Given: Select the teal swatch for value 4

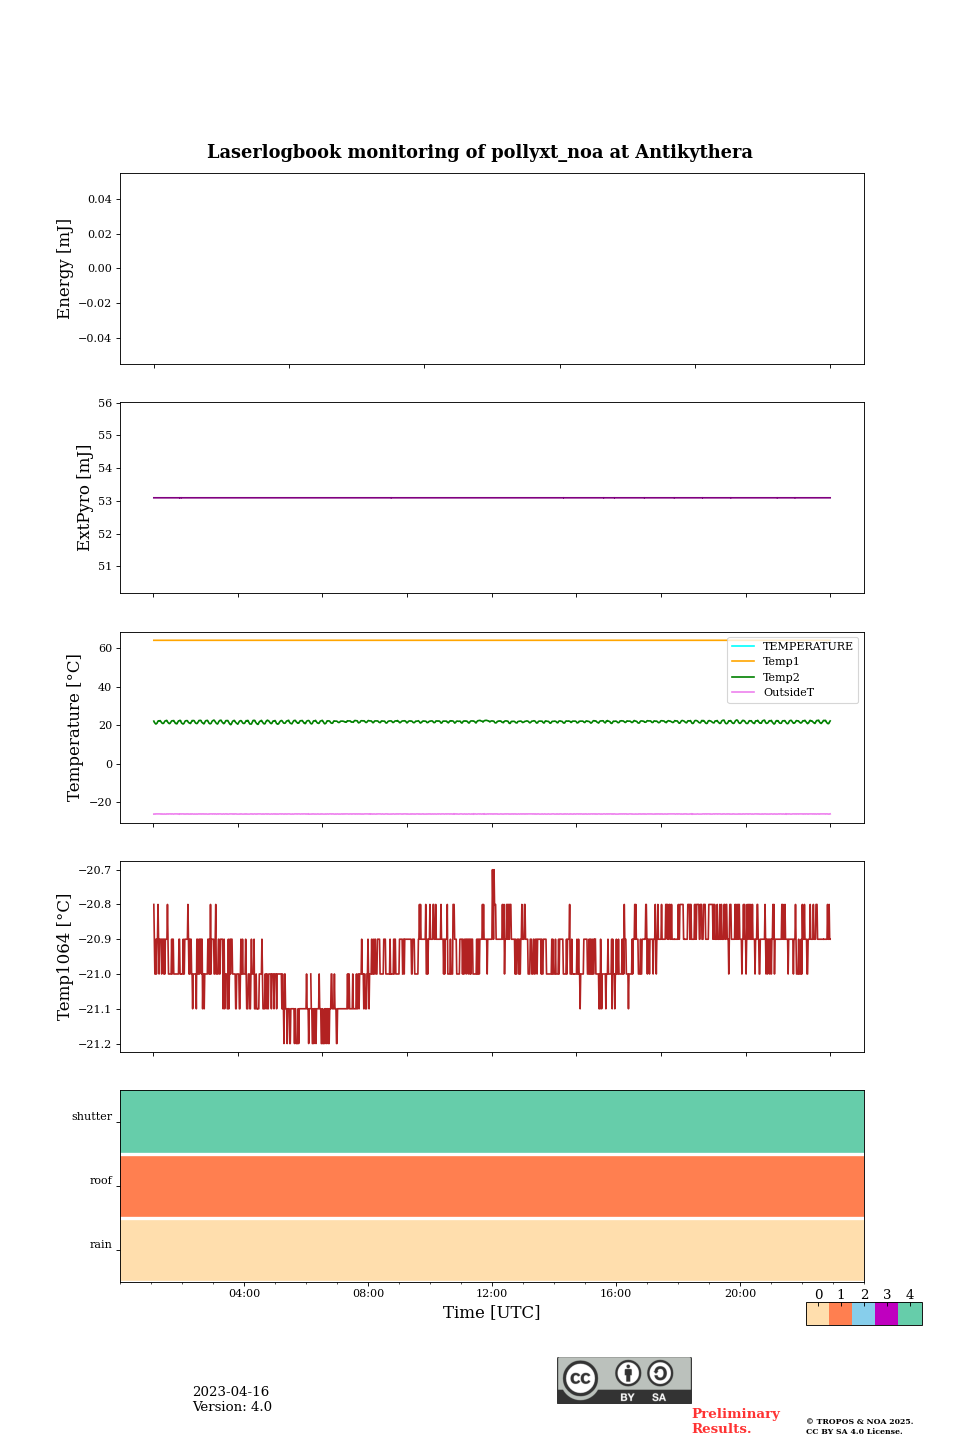Looking at the screenshot, I should tap(910, 1314).
